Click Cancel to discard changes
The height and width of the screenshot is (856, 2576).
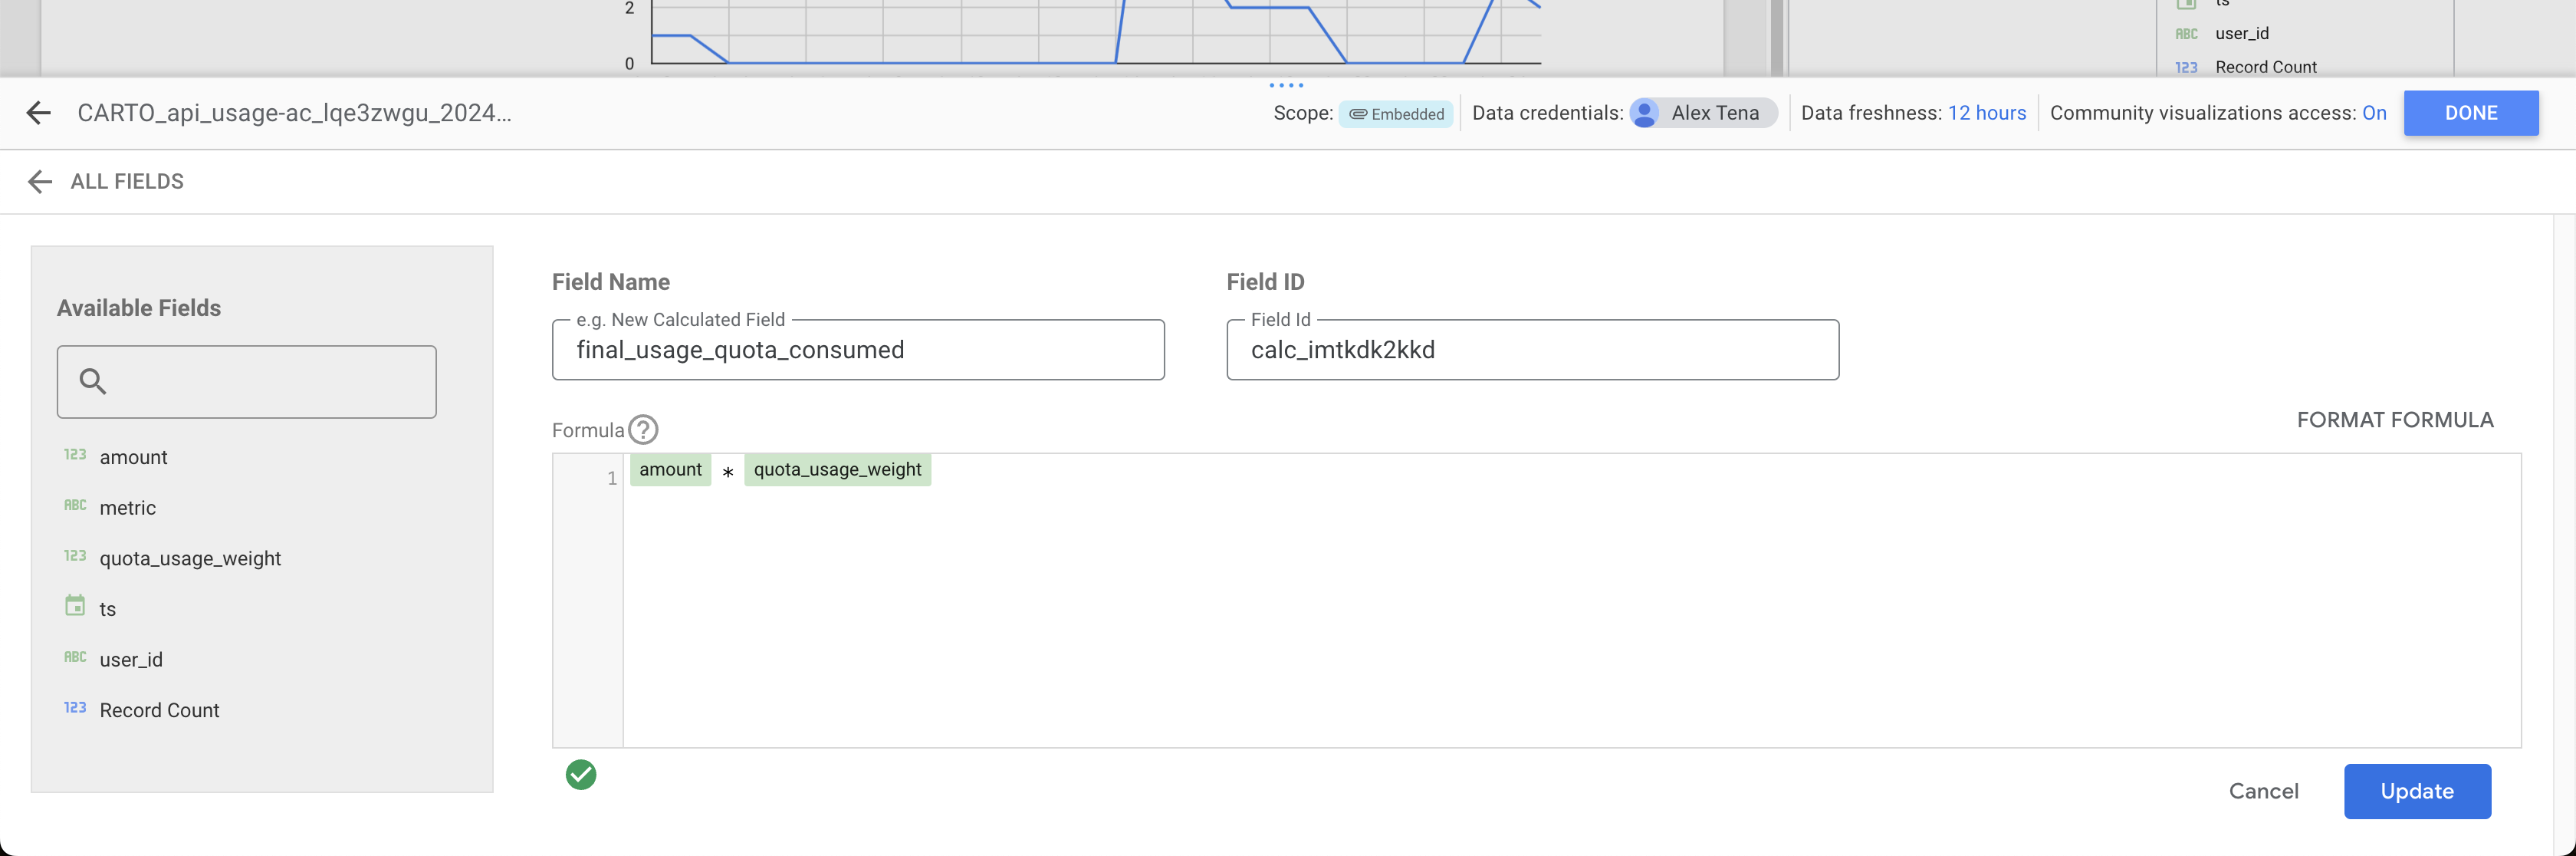pos(2263,791)
